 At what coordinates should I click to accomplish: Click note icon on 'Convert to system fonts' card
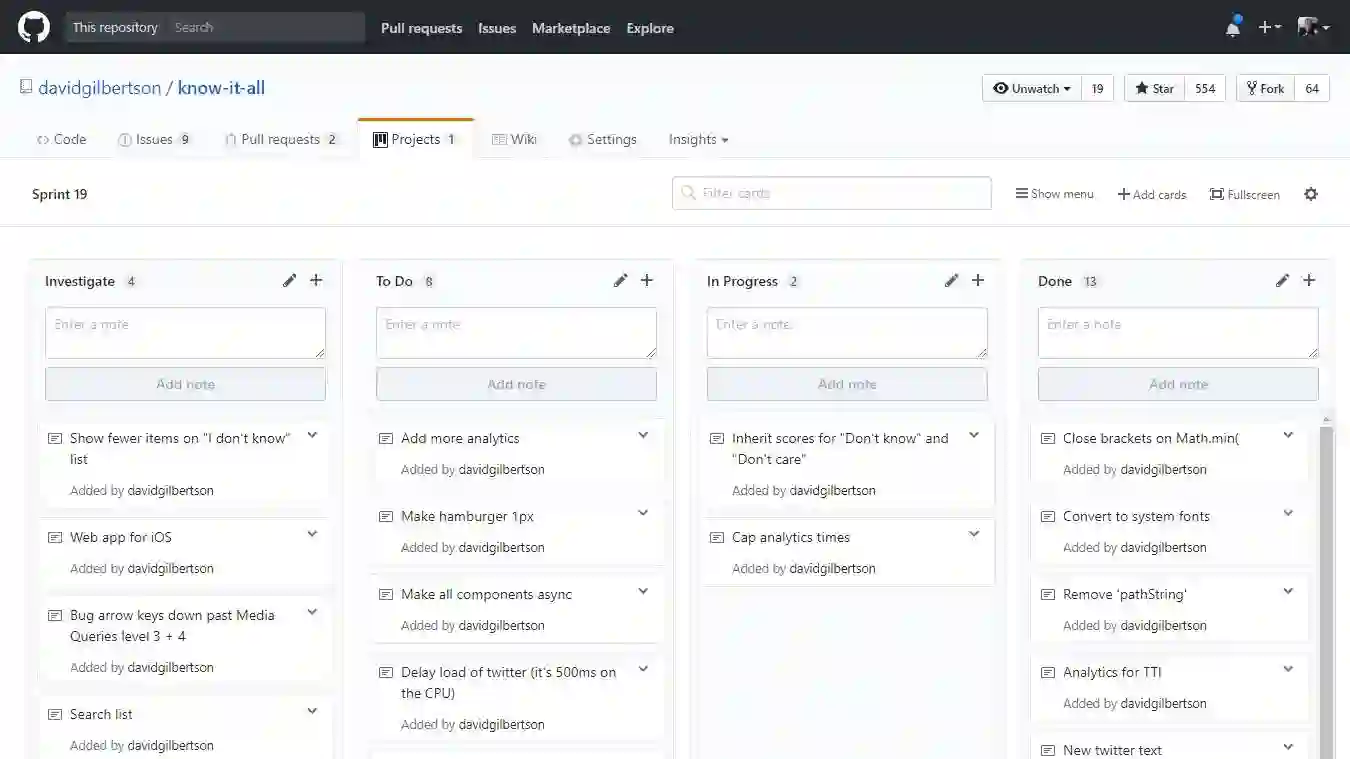pyautogui.click(x=1048, y=517)
